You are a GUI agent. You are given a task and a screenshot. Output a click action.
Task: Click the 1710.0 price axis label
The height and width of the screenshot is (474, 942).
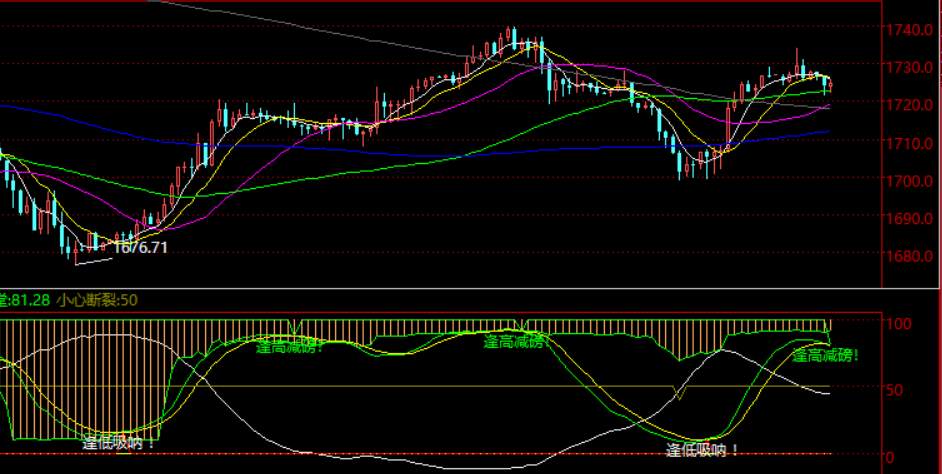click(x=912, y=143)
